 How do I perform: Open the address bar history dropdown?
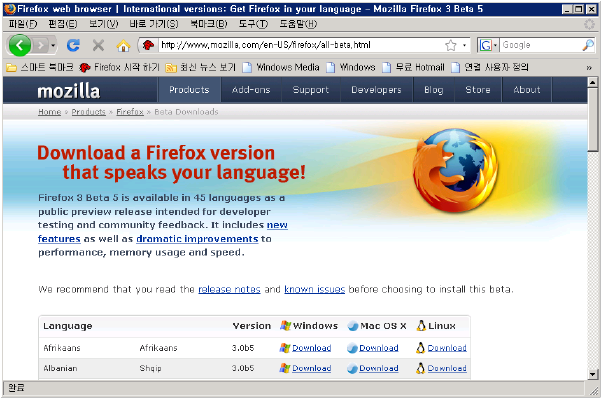tap(464, 45)
